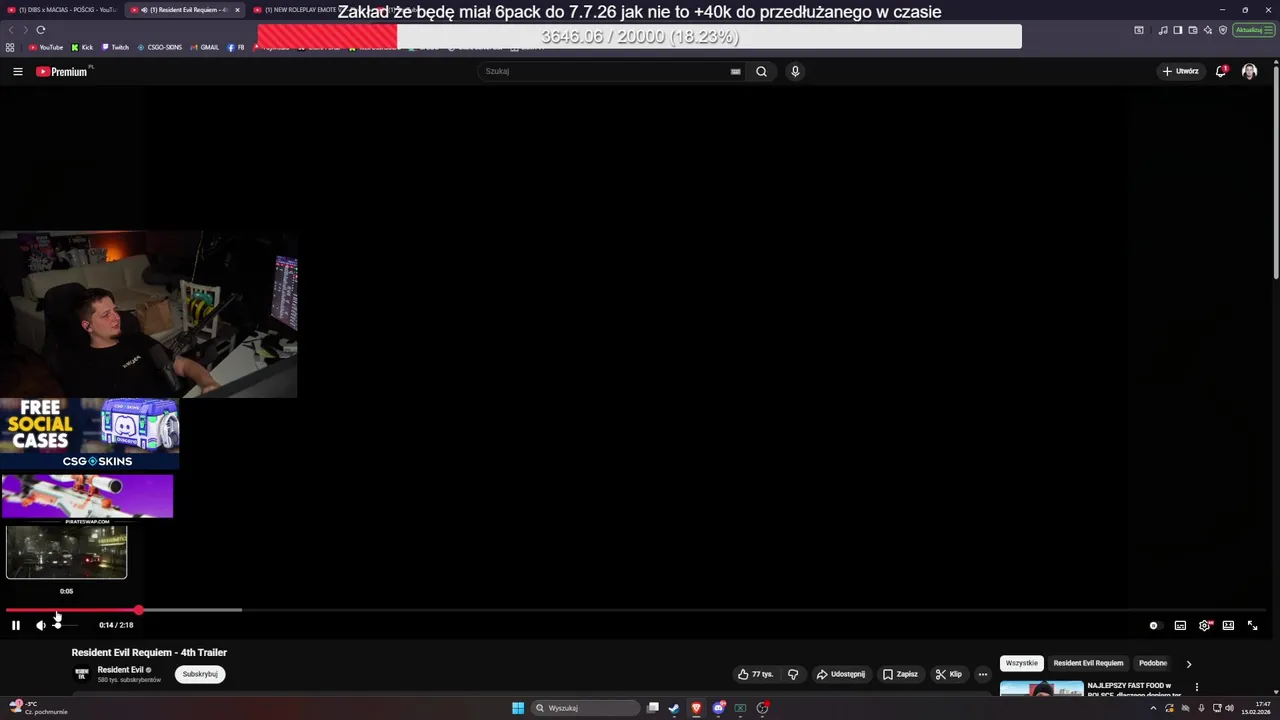Image resolution: width=1280 pixels, height=720 pixels.
Task: Go back with the browser back arrow
Action: click(11, 30)
